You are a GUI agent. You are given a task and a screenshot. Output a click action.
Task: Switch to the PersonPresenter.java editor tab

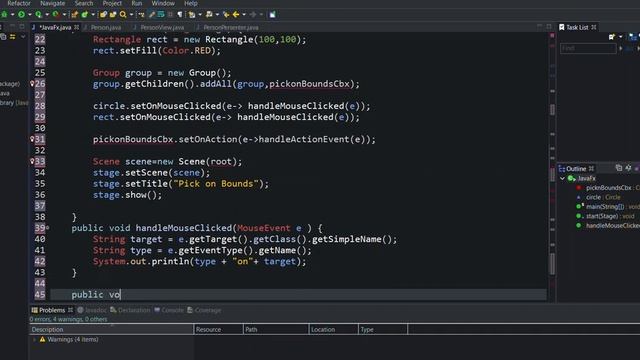point(231,28)
